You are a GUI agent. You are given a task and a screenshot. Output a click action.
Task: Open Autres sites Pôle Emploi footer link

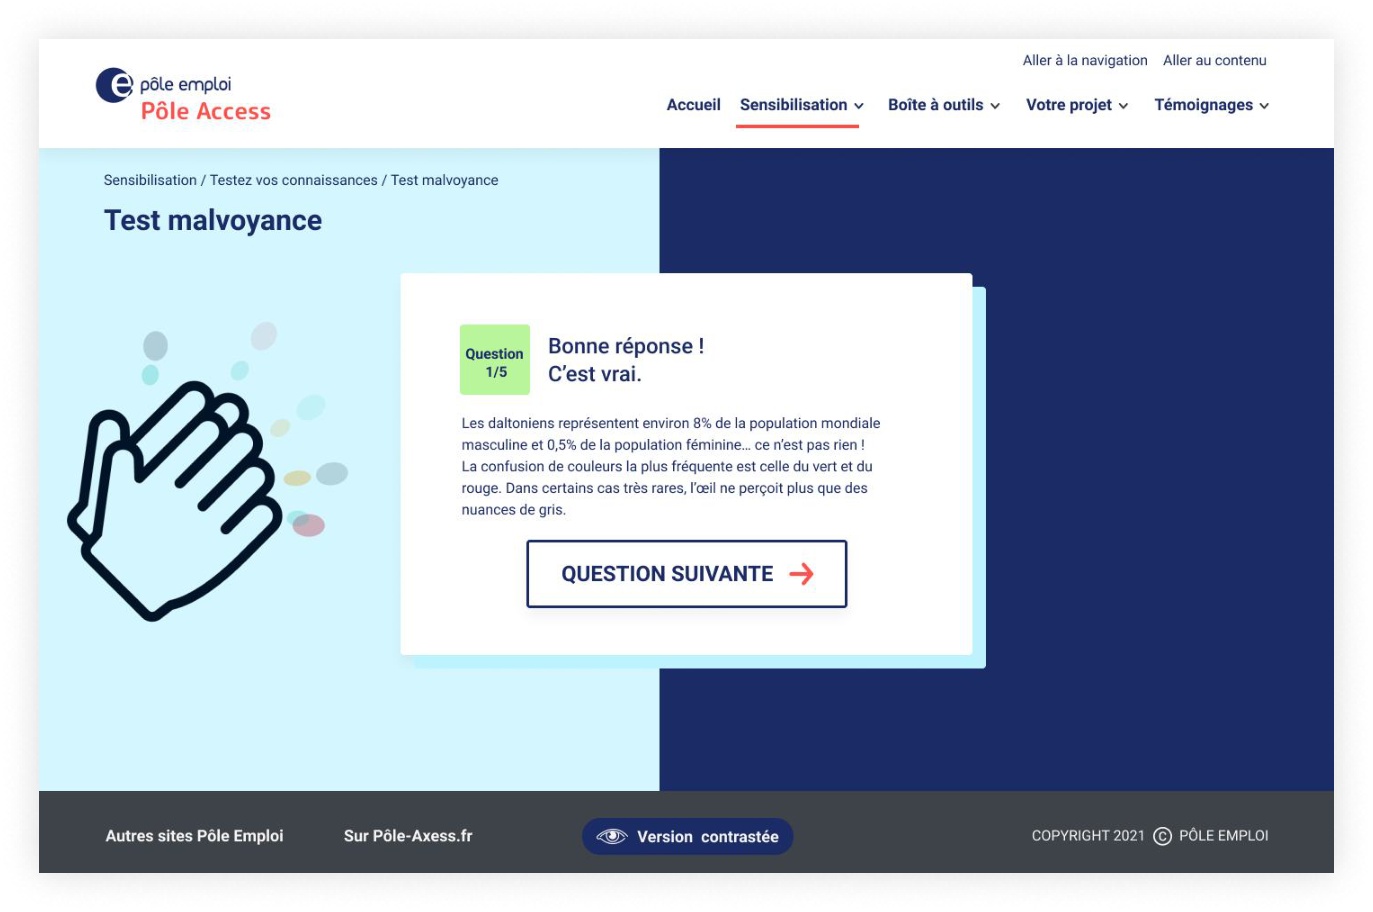[x=194, y=836]
